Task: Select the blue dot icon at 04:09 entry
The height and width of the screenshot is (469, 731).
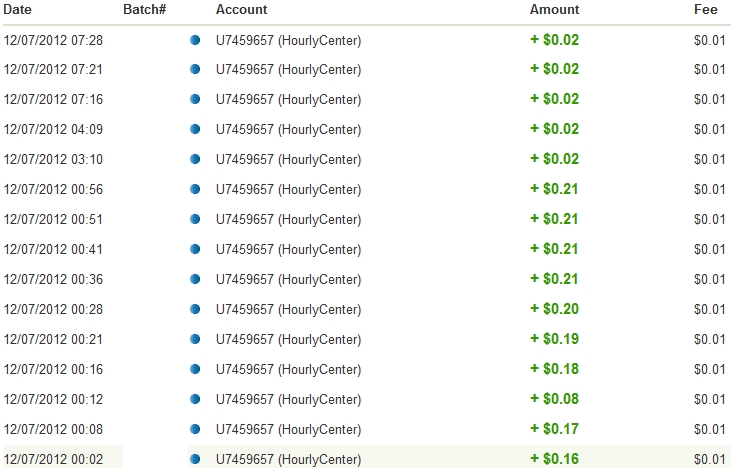Action: click(195, 130)
